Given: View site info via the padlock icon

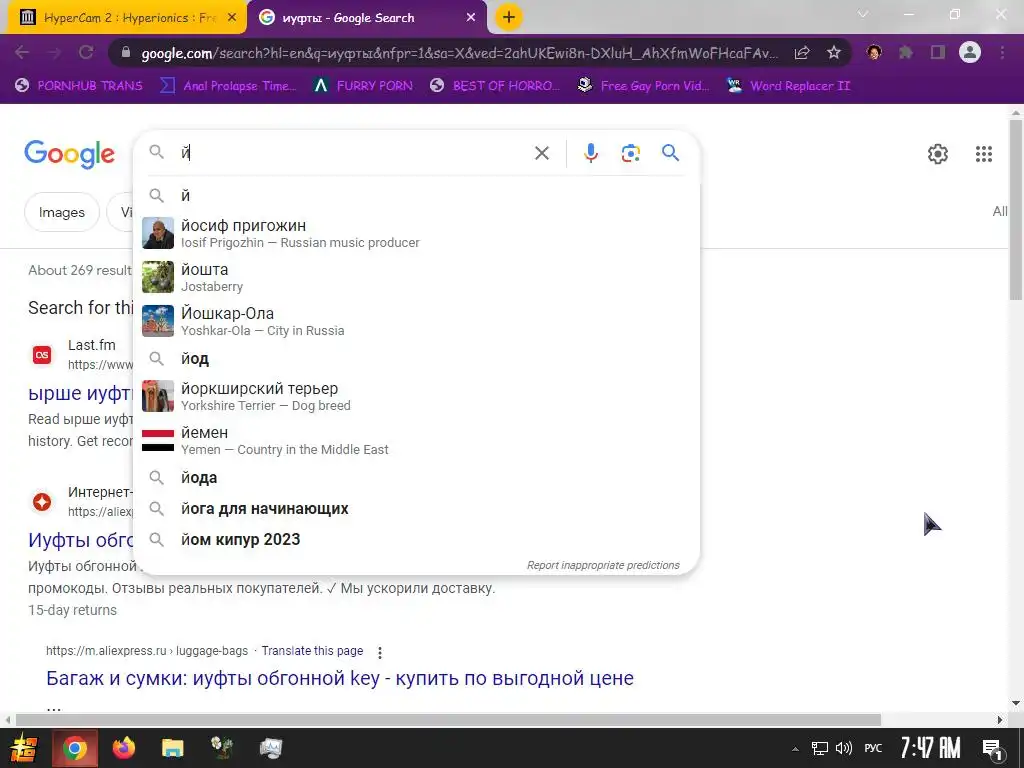Looking at the screenshot, I should click(x=127, y=53).
